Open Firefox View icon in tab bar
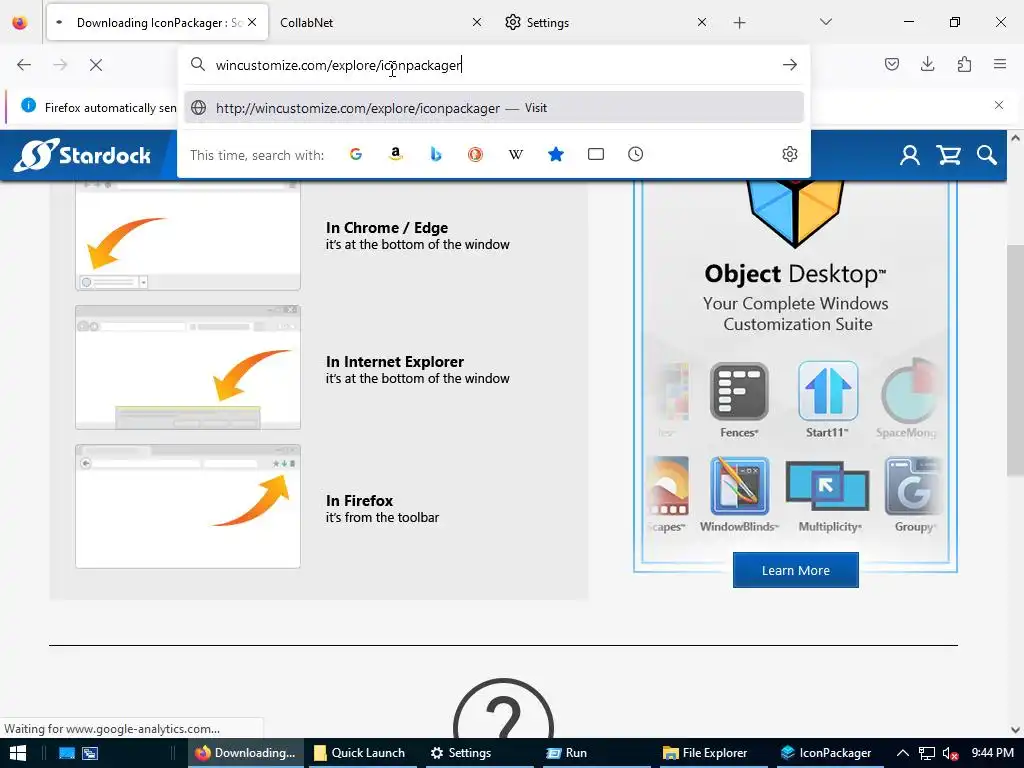1024x768 pixels. pos(20,22)
